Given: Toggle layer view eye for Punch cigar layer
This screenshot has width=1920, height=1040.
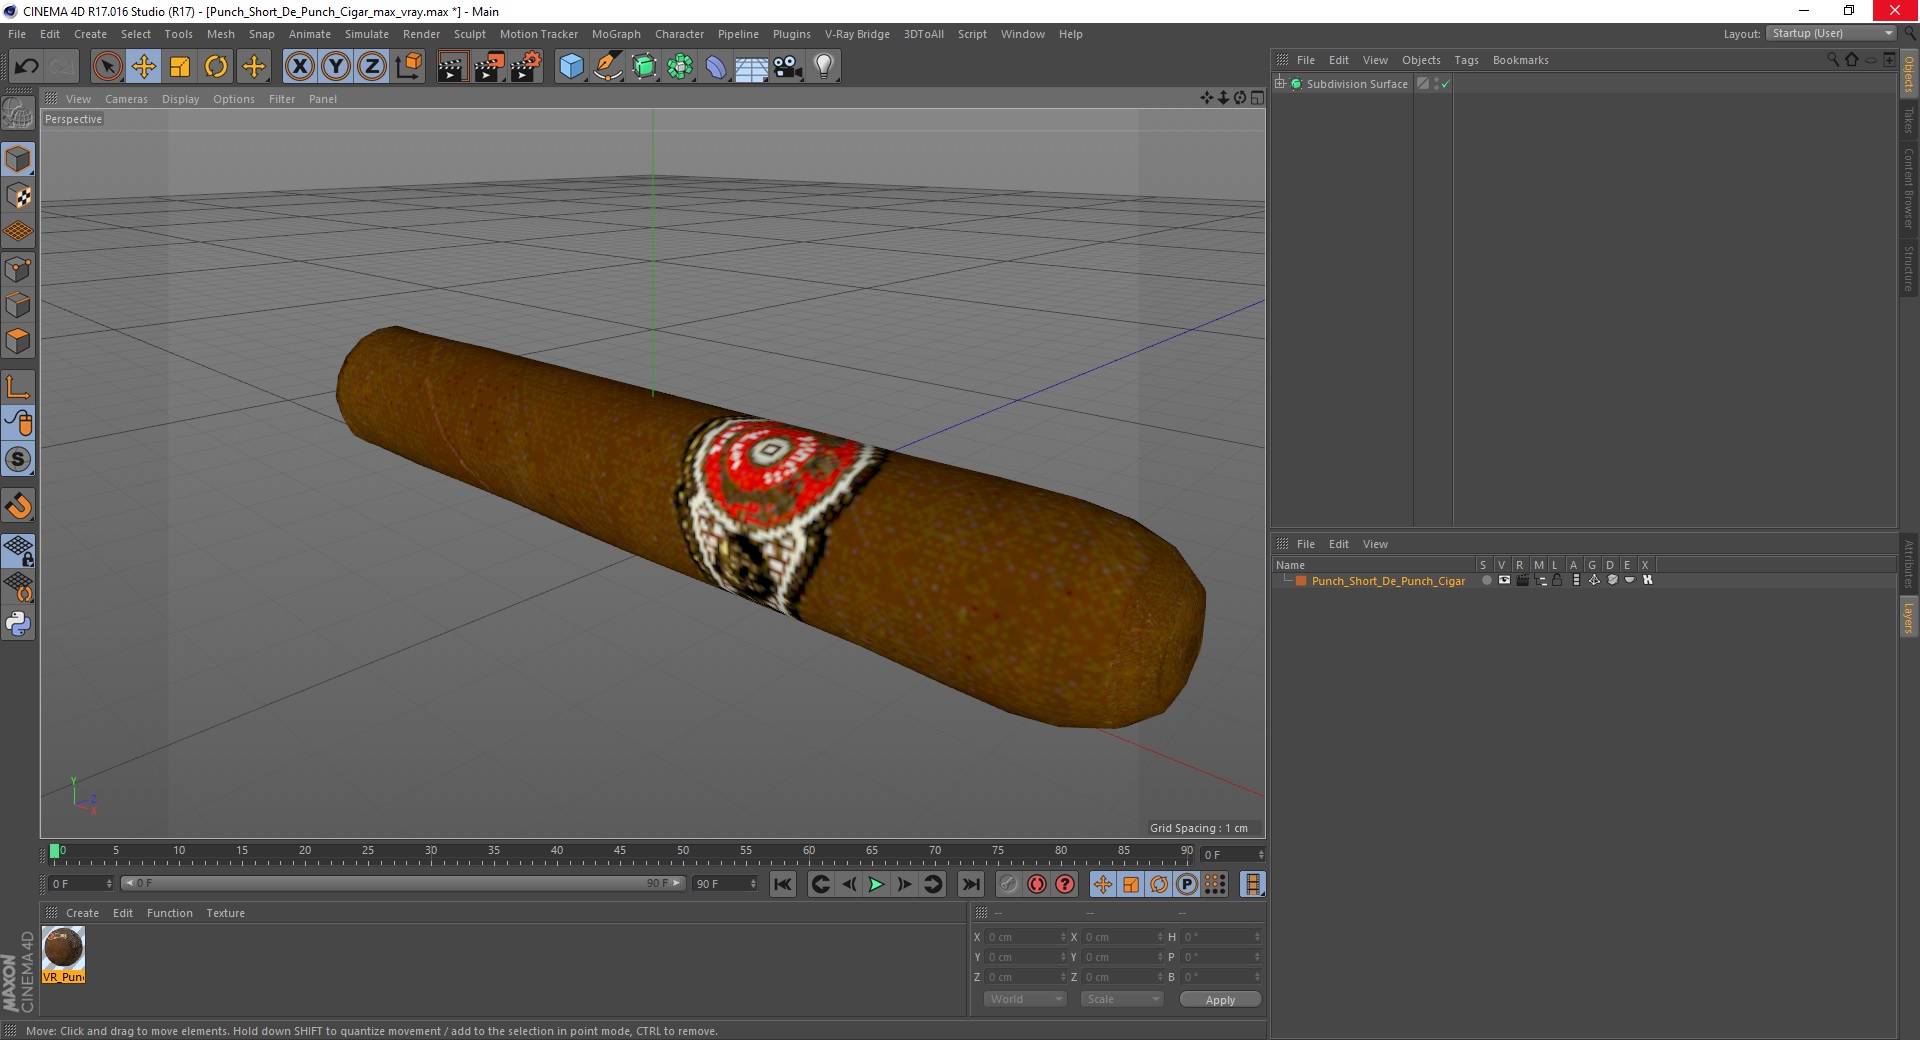Looking at the screenshot, I should (x=1504, y=580).
